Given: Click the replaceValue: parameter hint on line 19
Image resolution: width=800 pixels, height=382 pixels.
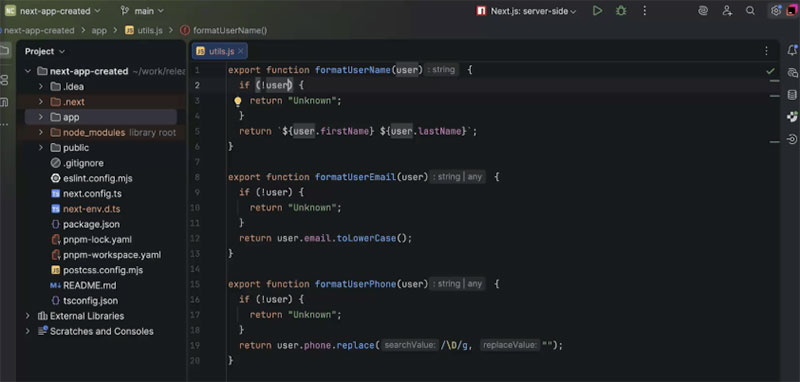Looking at the screenshot, I should coord(510,345).
